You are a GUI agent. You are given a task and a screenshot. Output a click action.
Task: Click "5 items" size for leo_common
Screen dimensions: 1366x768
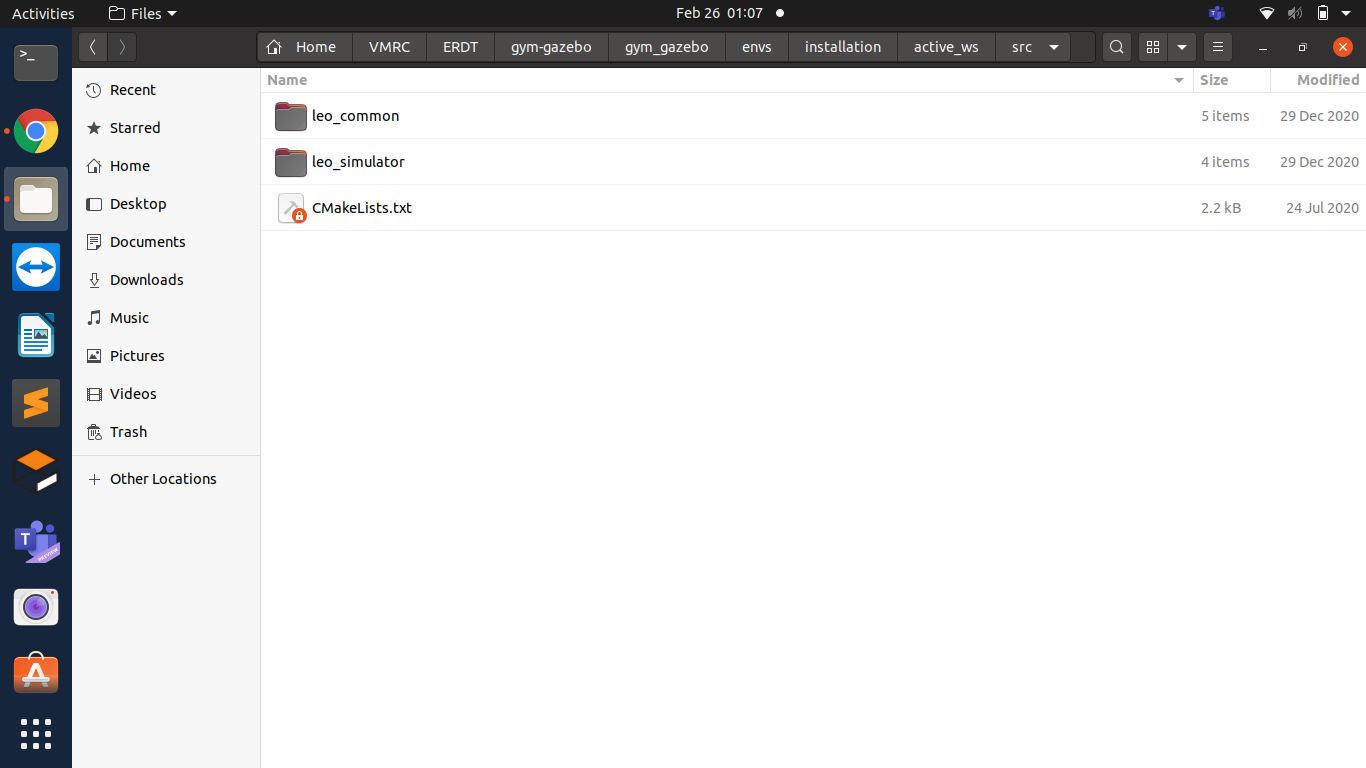click(x=1225, y=116)
